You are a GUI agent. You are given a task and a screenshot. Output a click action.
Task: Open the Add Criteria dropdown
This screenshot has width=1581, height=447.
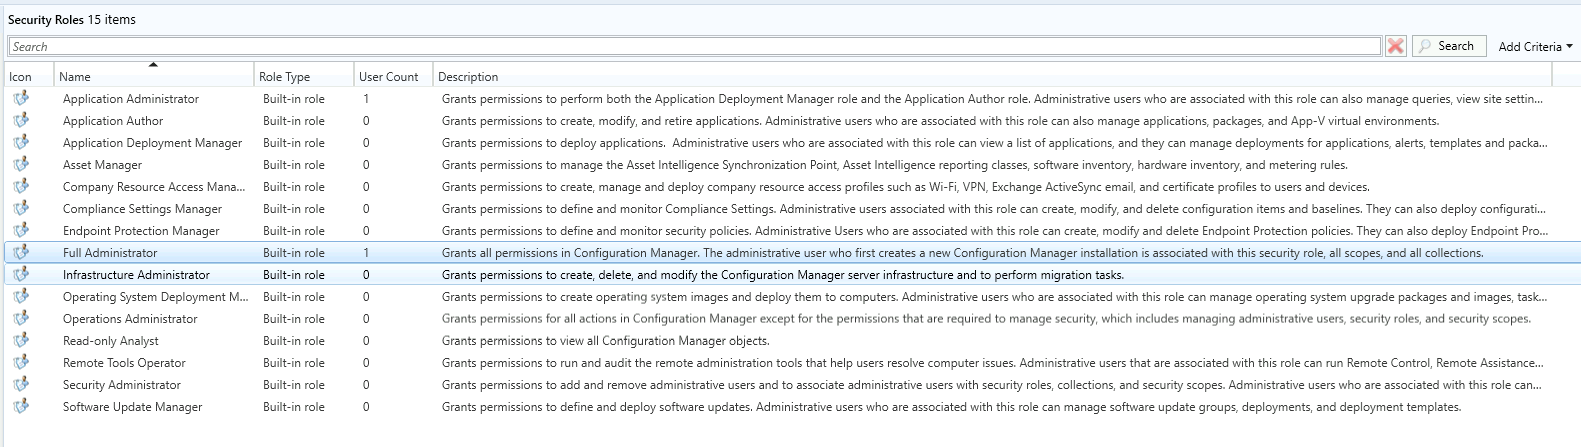(x=1535, y=47)
